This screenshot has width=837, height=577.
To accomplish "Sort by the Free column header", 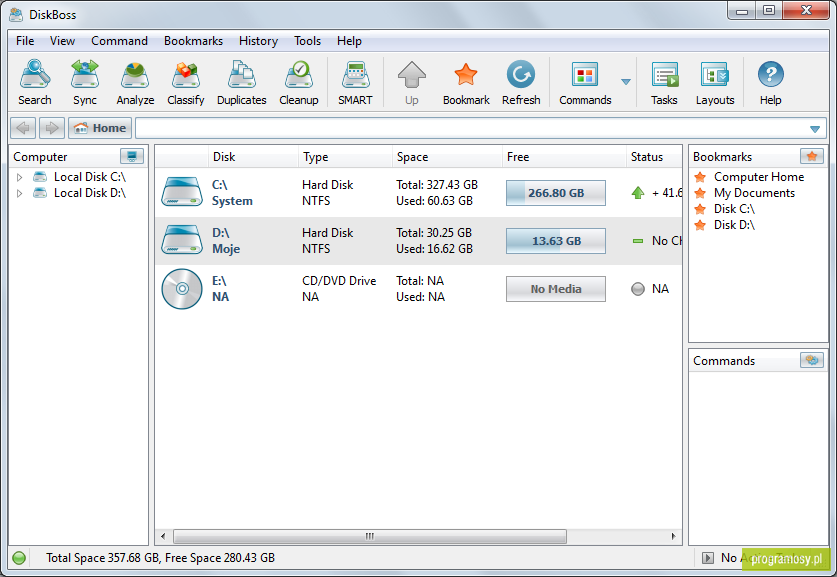I will 564,157.
